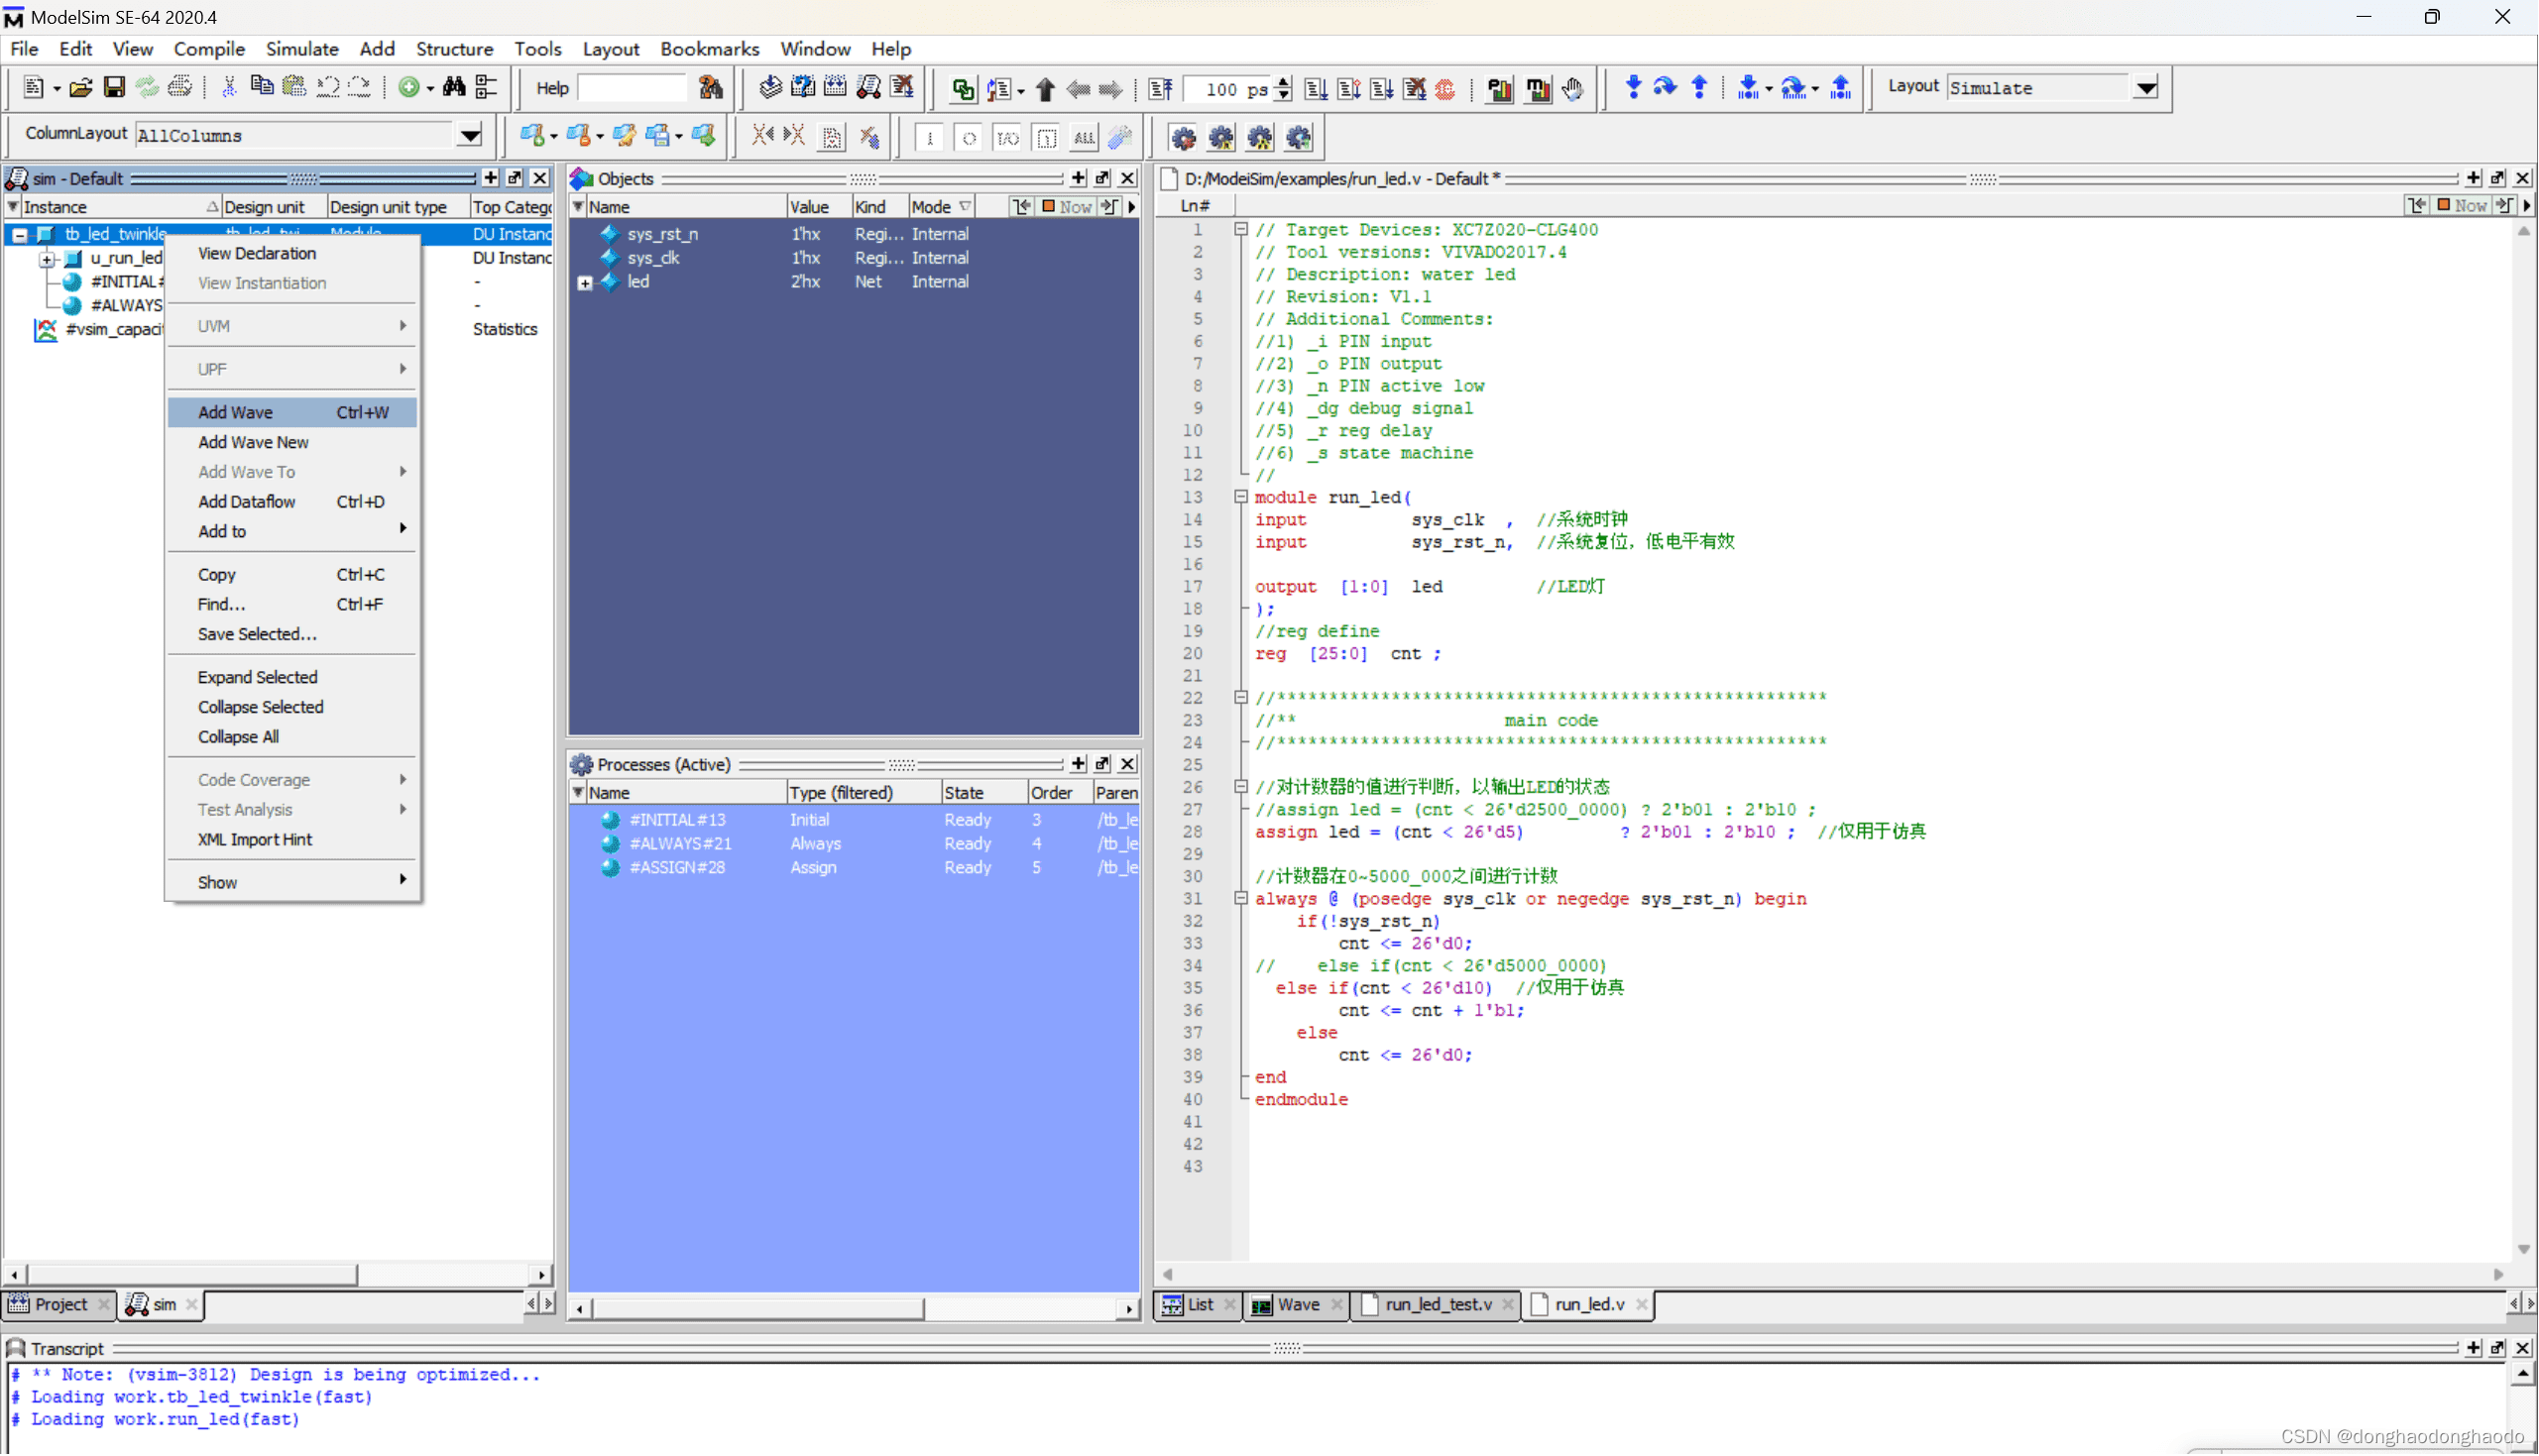Toggle the ALL ports filter button
2539x1456 pixels.
(x=1083, y=138)
